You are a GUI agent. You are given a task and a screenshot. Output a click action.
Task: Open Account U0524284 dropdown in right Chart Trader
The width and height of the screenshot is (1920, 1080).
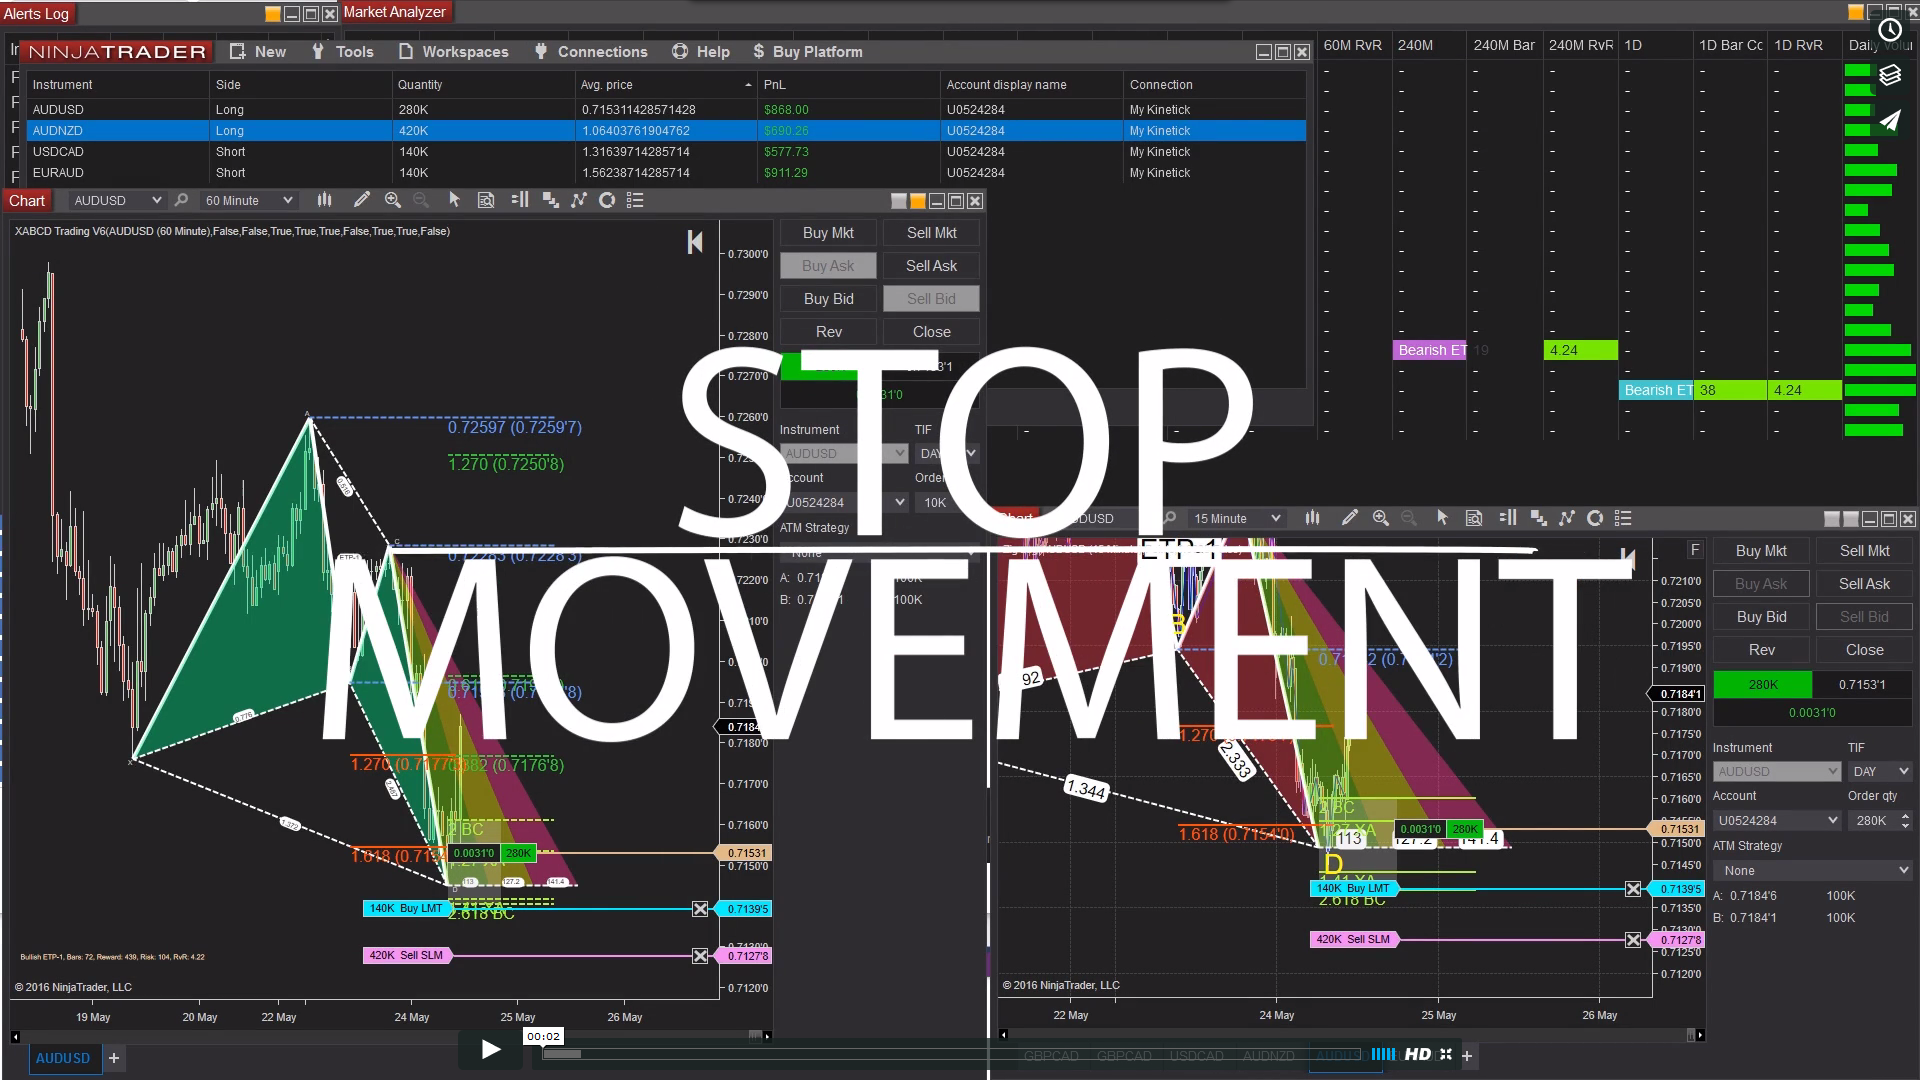pyautogui.click(x=1777, y=820)
